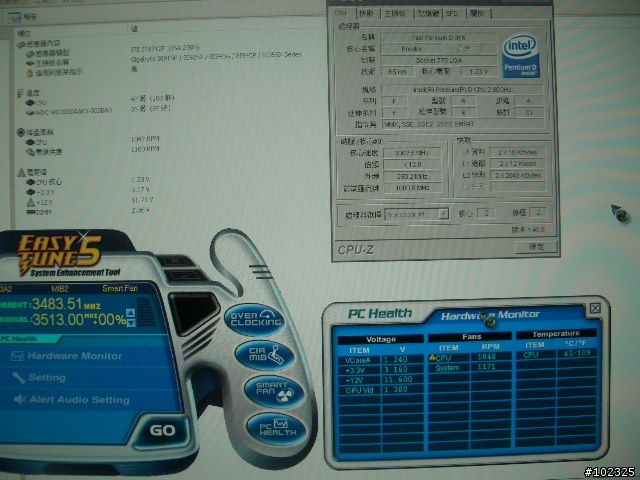640x480 pixels.
Task: Open the Memory tab before SPD in CPU-Z
Action: click(x=428, y=13)
